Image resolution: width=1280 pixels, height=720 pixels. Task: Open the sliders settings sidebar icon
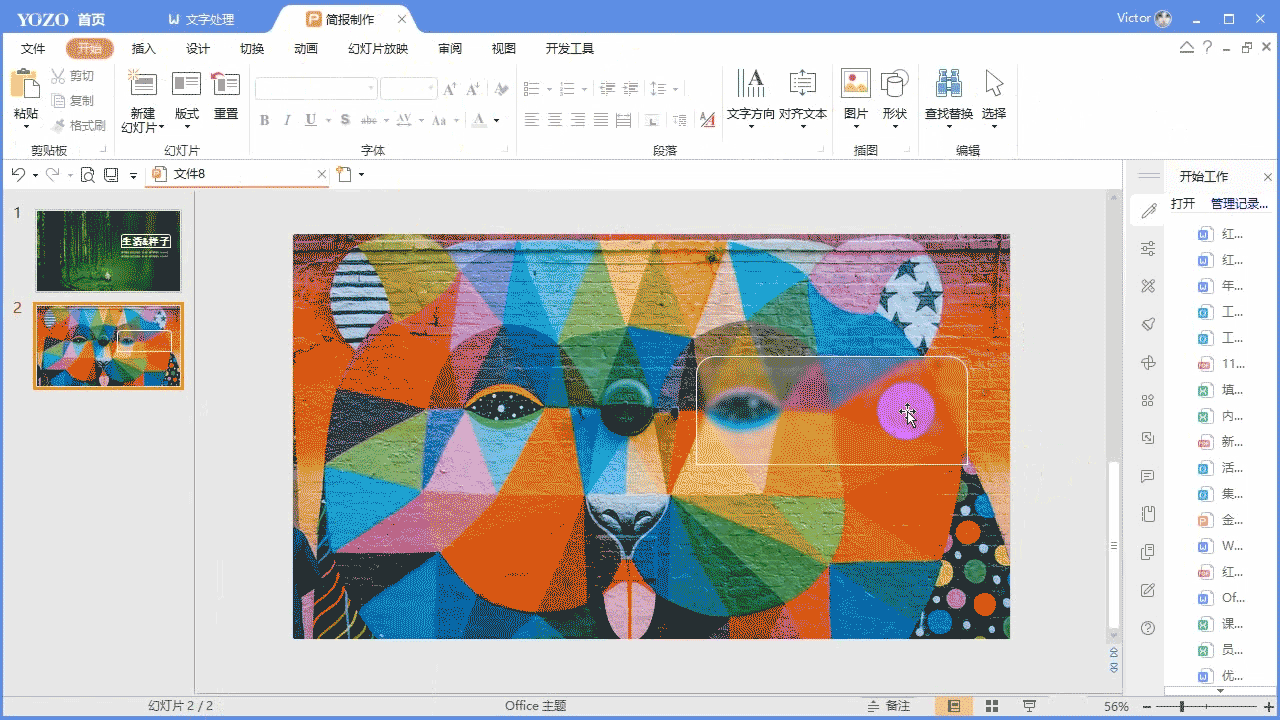click(x=1148, y=248)
